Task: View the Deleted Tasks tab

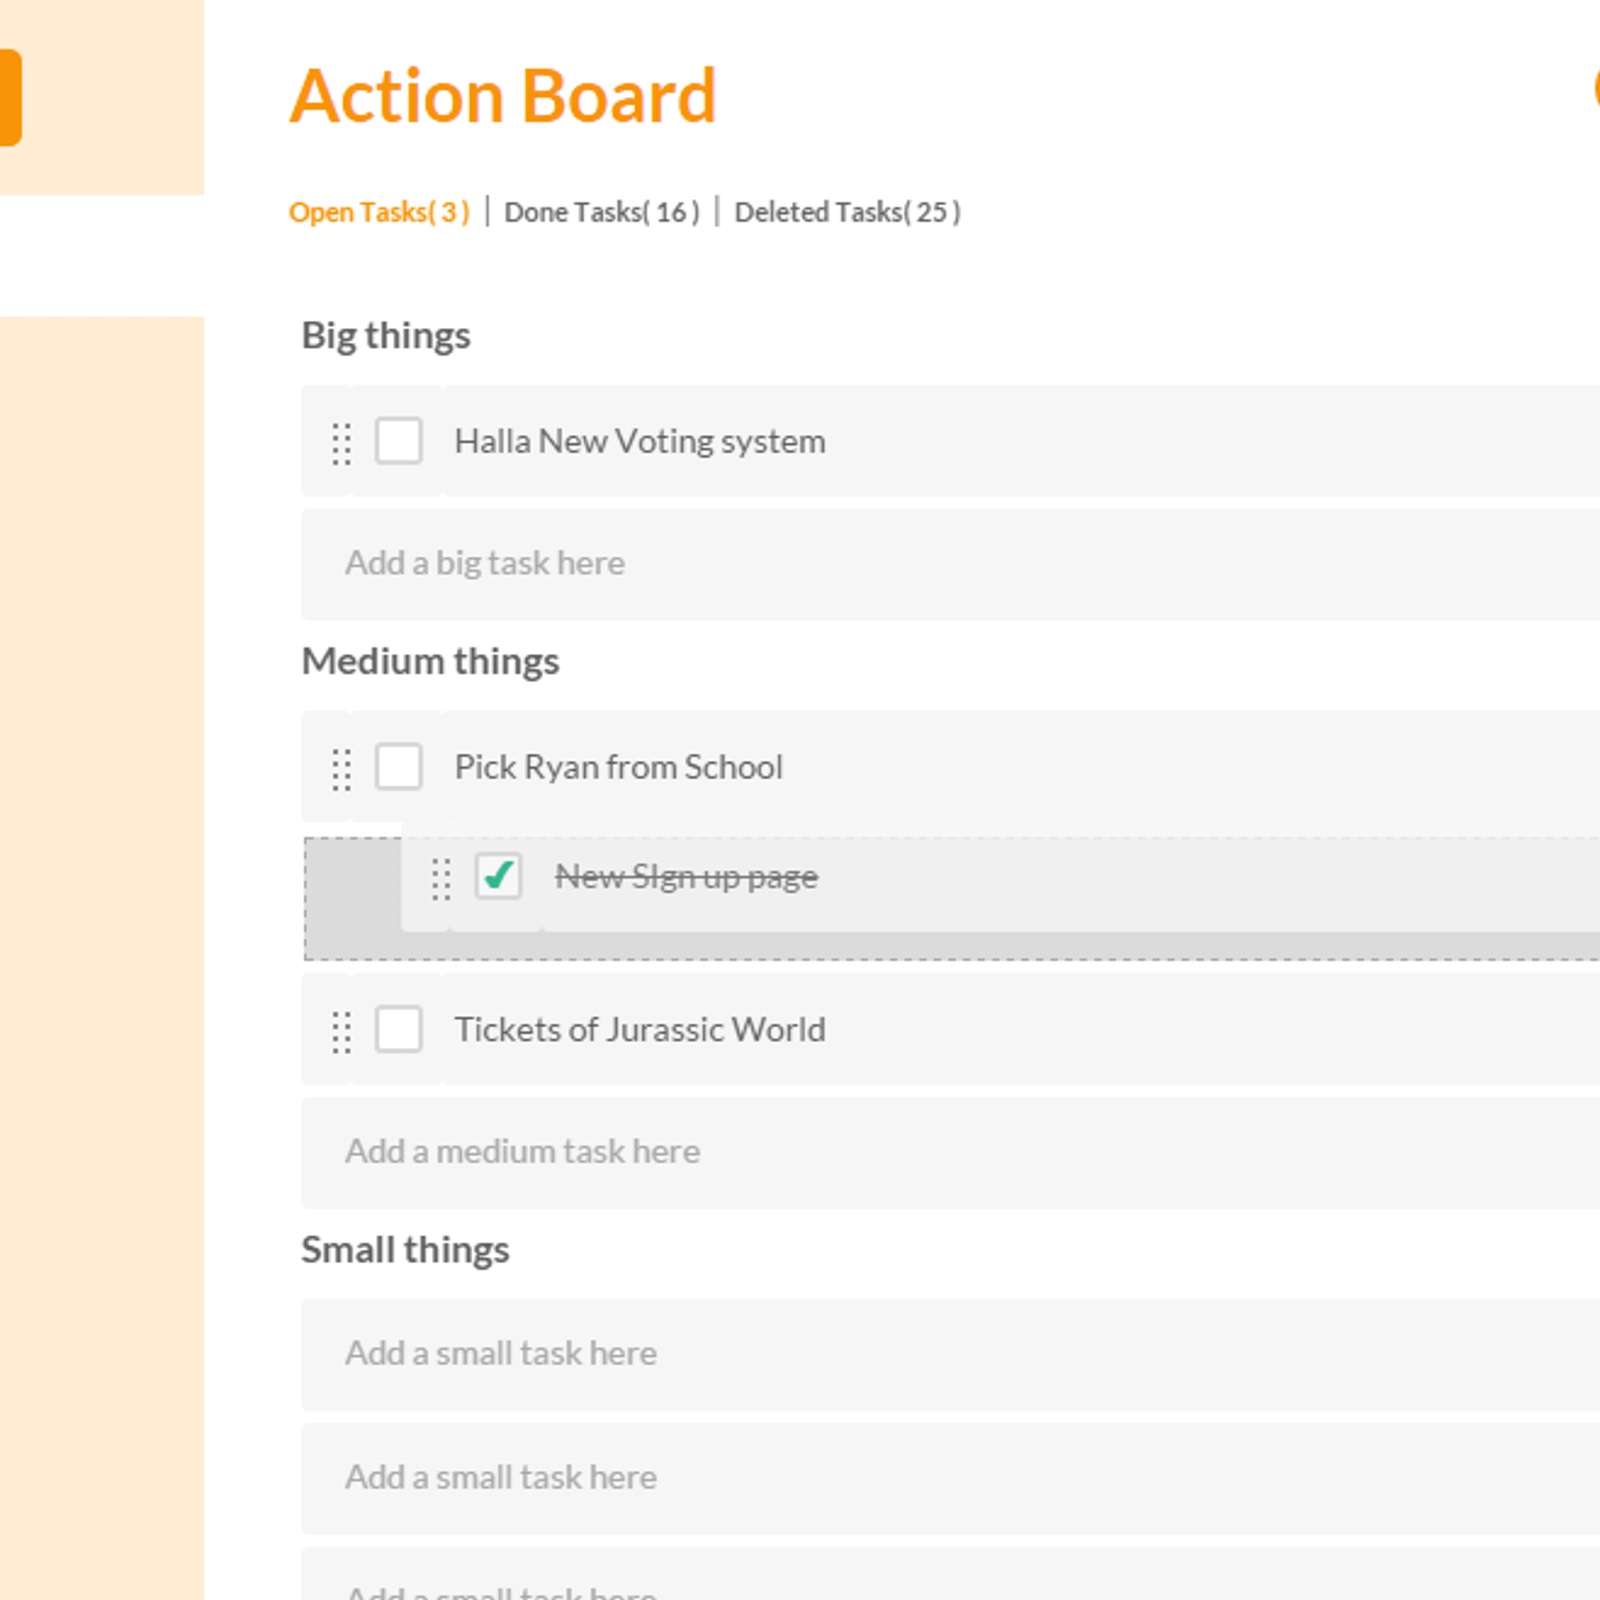Action: click(x=847, y=212)
